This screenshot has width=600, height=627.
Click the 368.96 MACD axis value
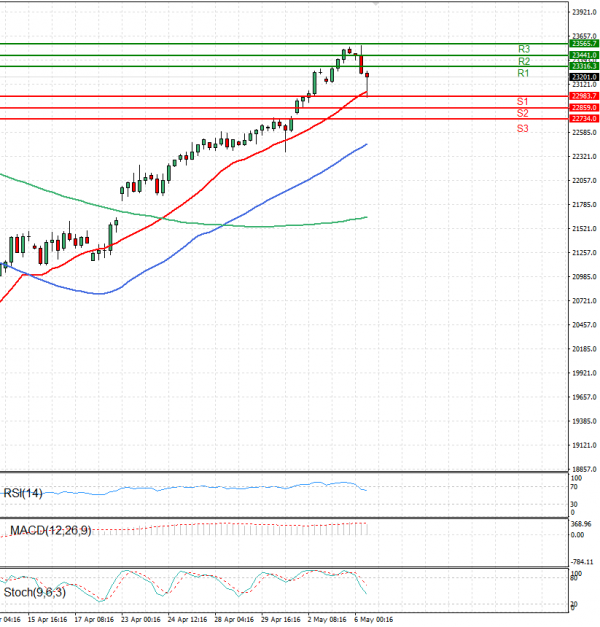pyautogui.click(x=581, y=524)
